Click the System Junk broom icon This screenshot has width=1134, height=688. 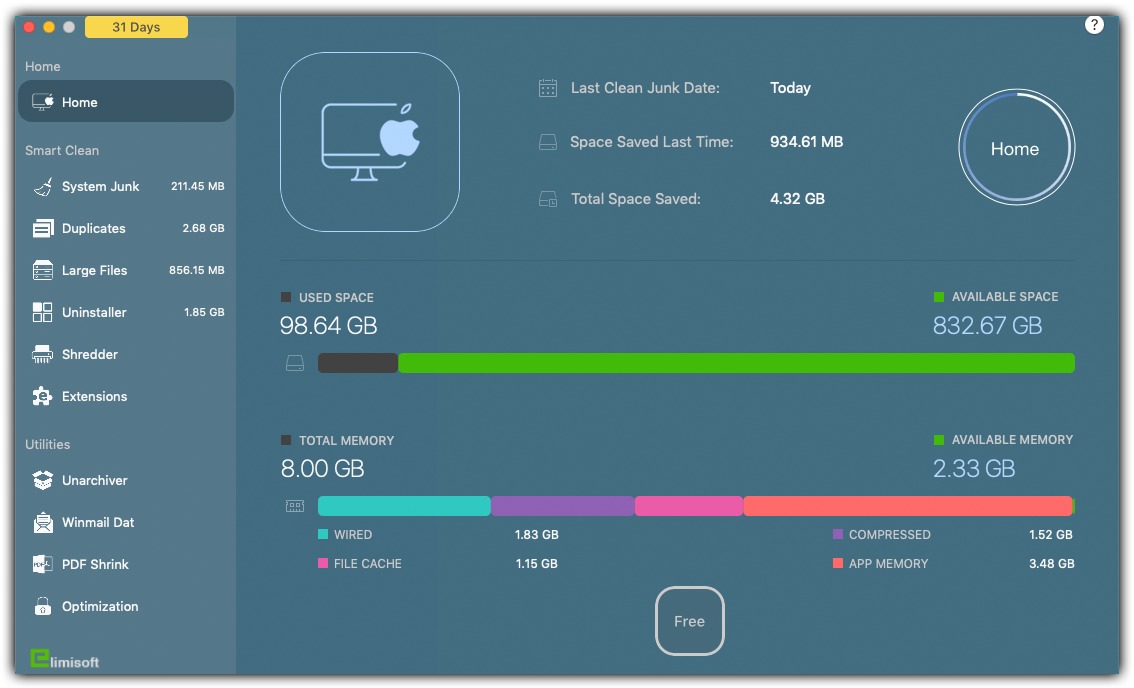(43, 187)
